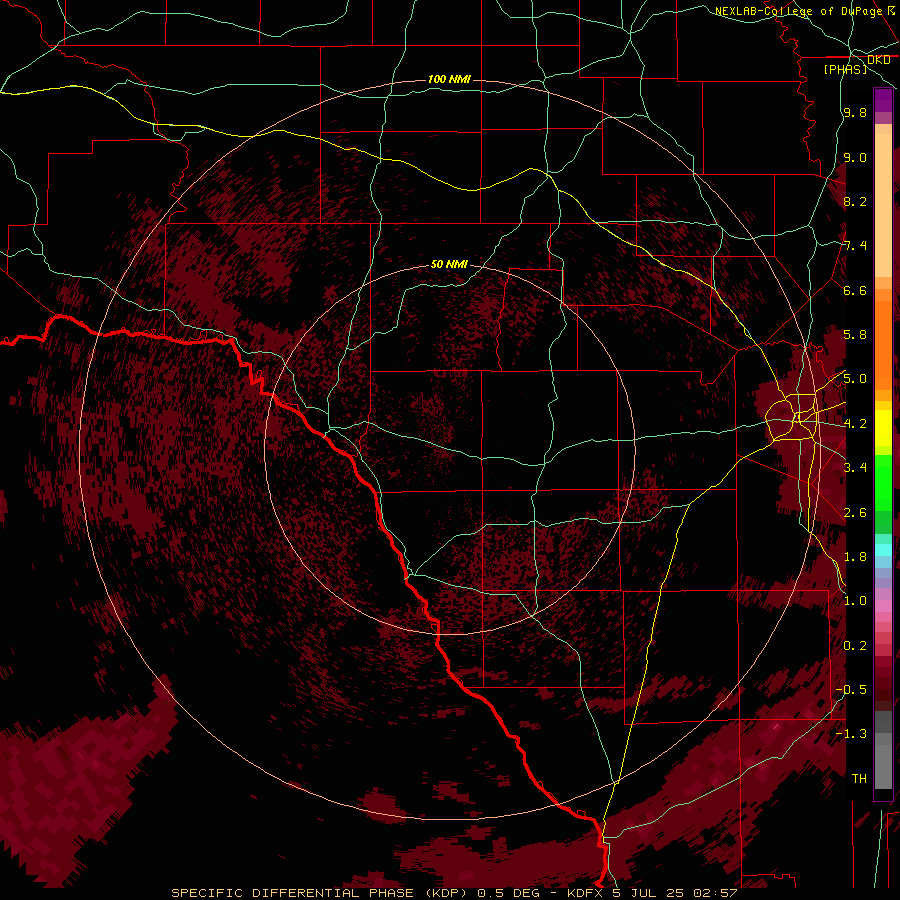The height and width of the screenshot is (900, 900).
Task: Click the DKD label above the scale
Action: click(x=878, y=60)
